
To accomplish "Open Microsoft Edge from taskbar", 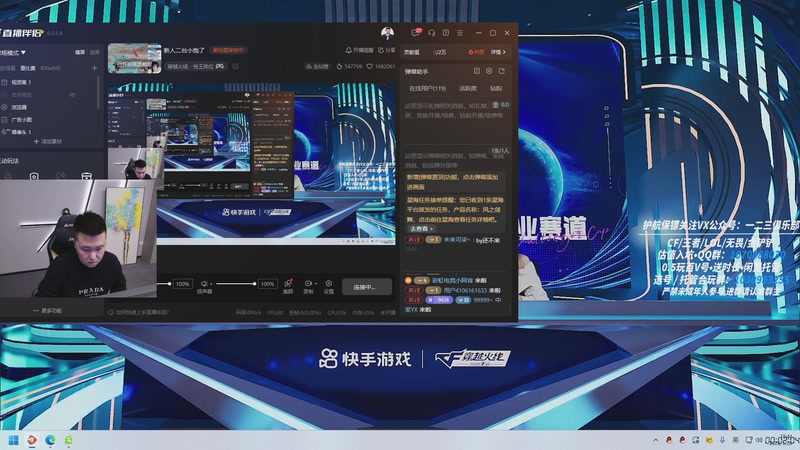I will click(50, 440).
